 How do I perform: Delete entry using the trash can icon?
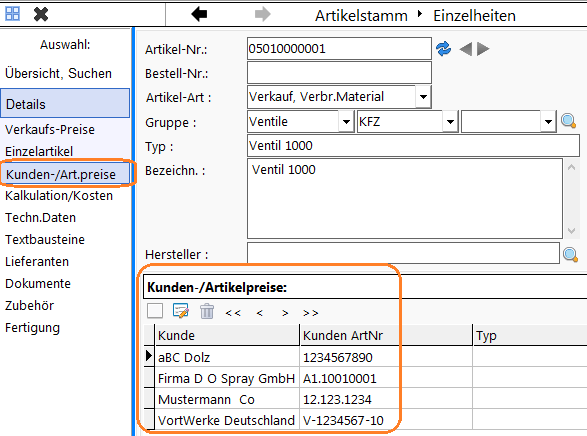[207, 311]
